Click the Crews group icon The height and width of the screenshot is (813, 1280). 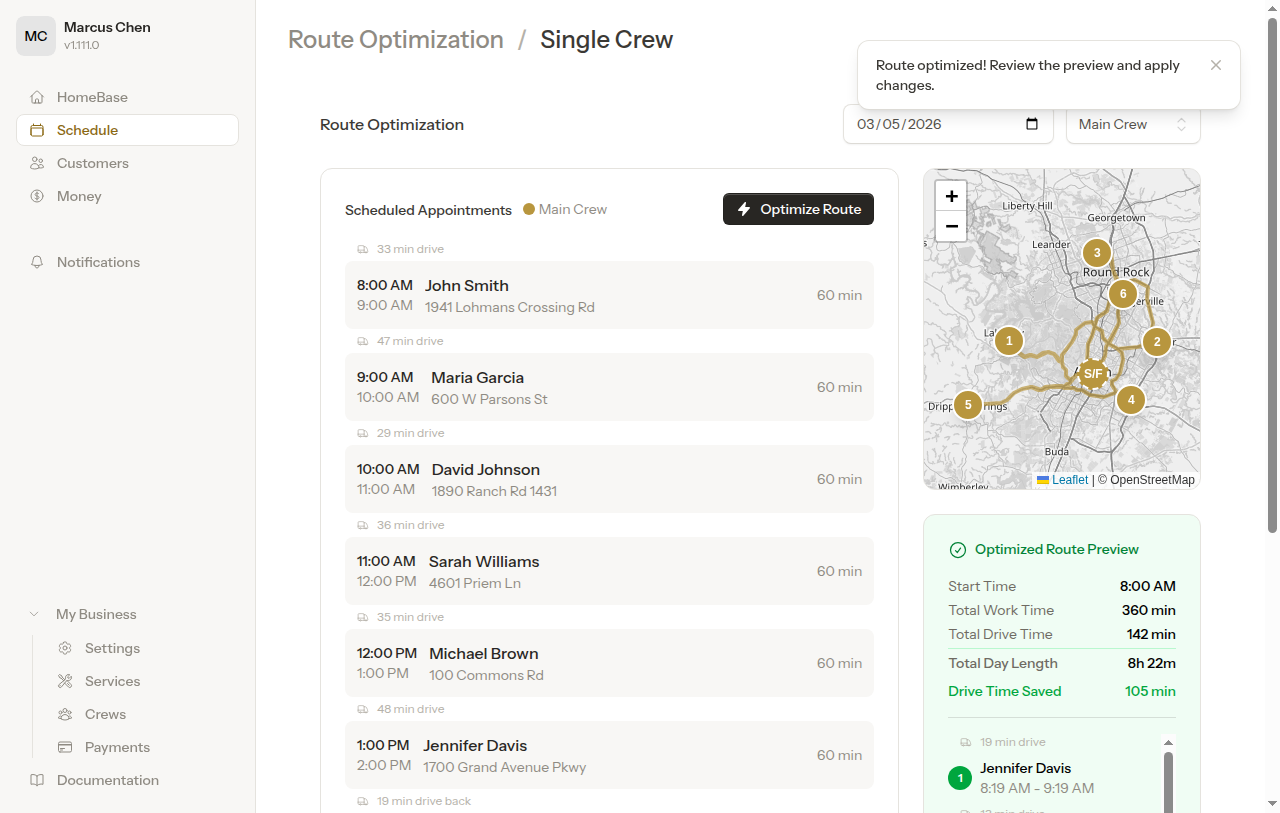[x=65, y=714]
